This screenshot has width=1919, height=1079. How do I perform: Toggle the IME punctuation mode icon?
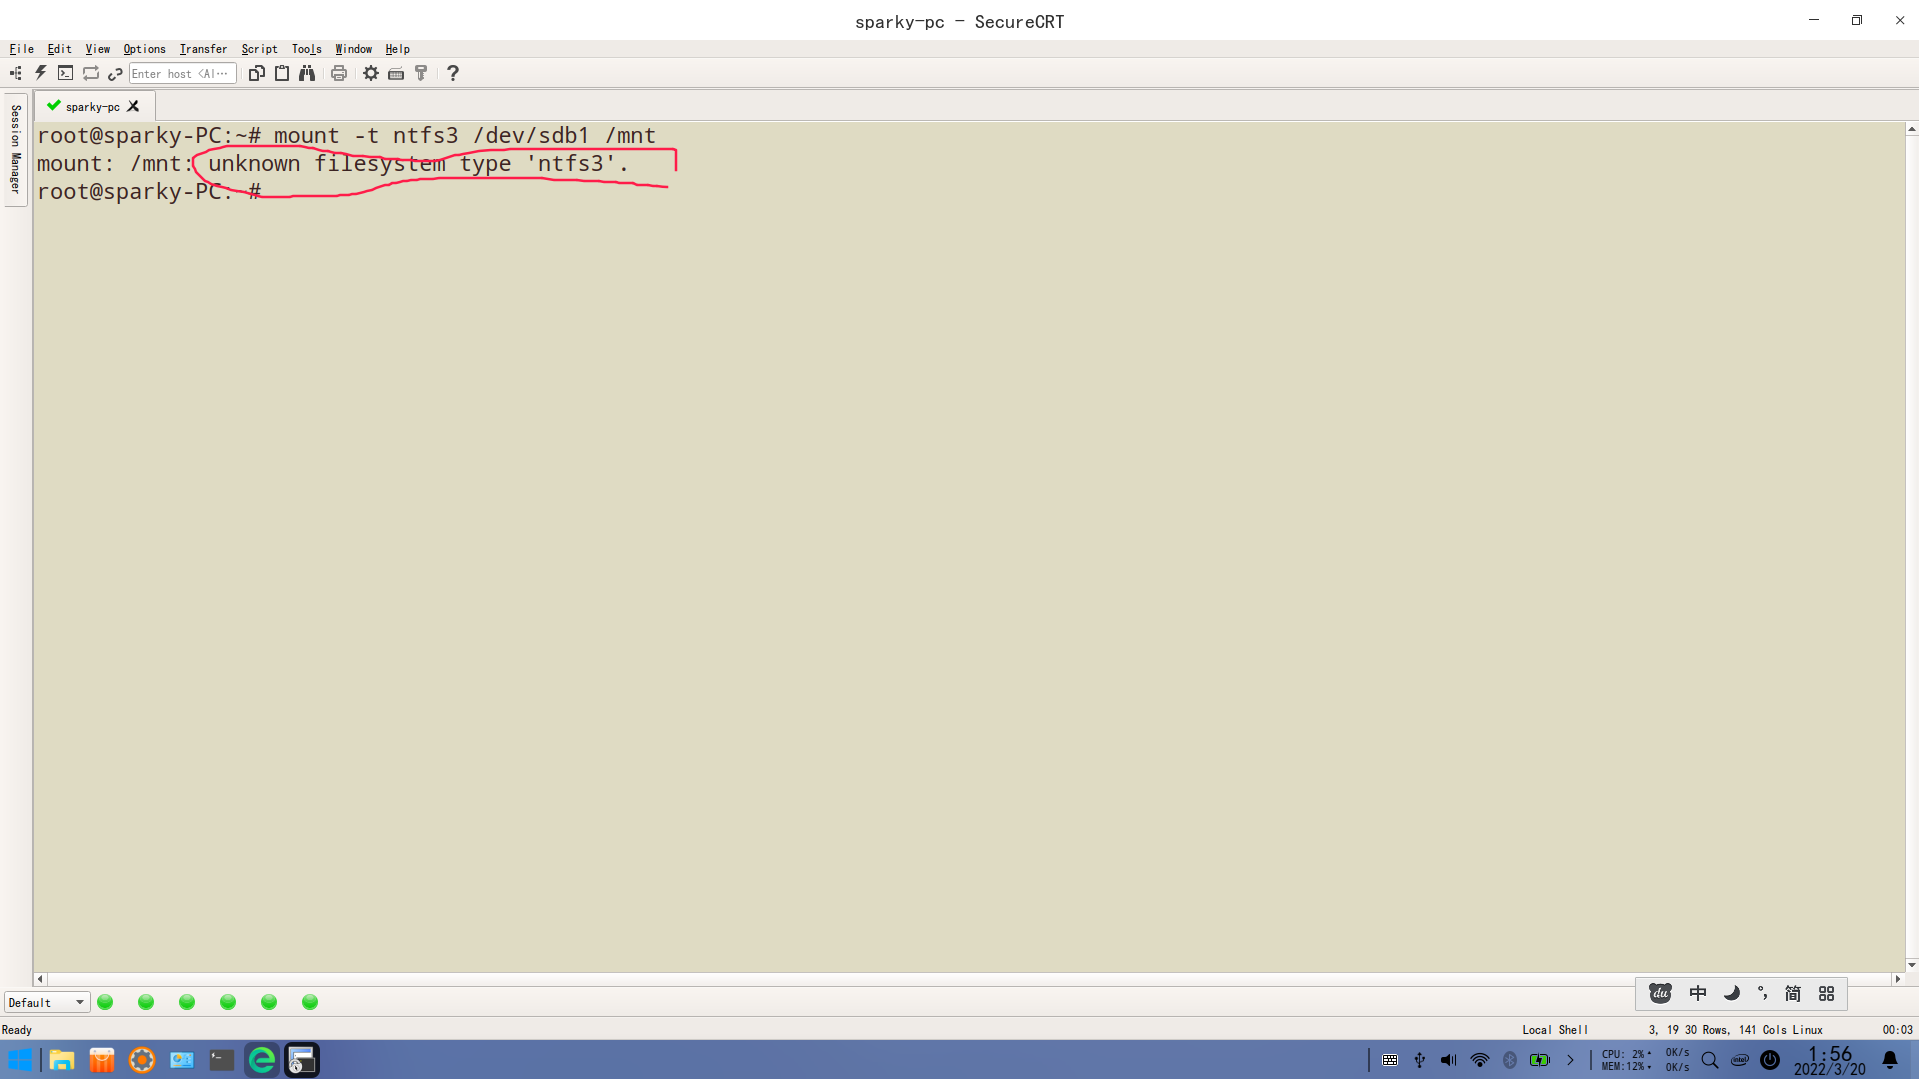(x=1762, y=993)
